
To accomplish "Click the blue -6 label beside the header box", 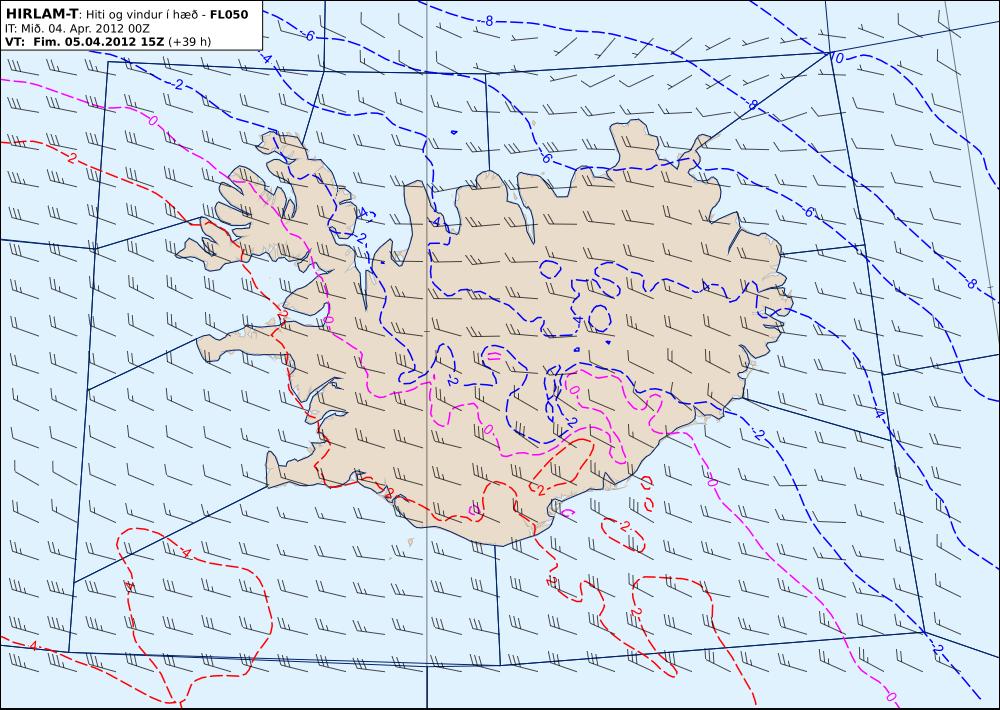I will pos(308,36).
